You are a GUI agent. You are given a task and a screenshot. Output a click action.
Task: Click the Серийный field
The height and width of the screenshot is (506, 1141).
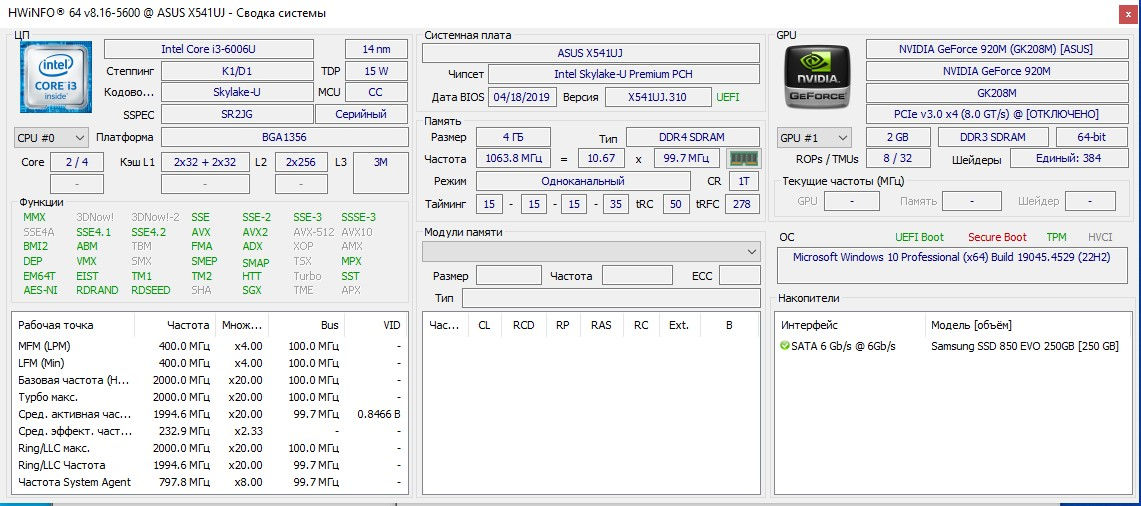click(x=361, y=114)
